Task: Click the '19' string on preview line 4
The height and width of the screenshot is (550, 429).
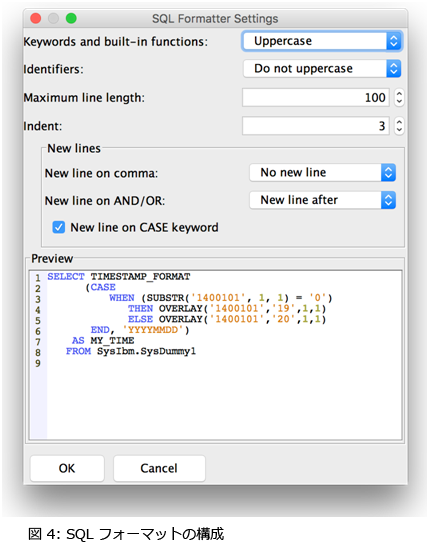Action: tap(283, 309)
